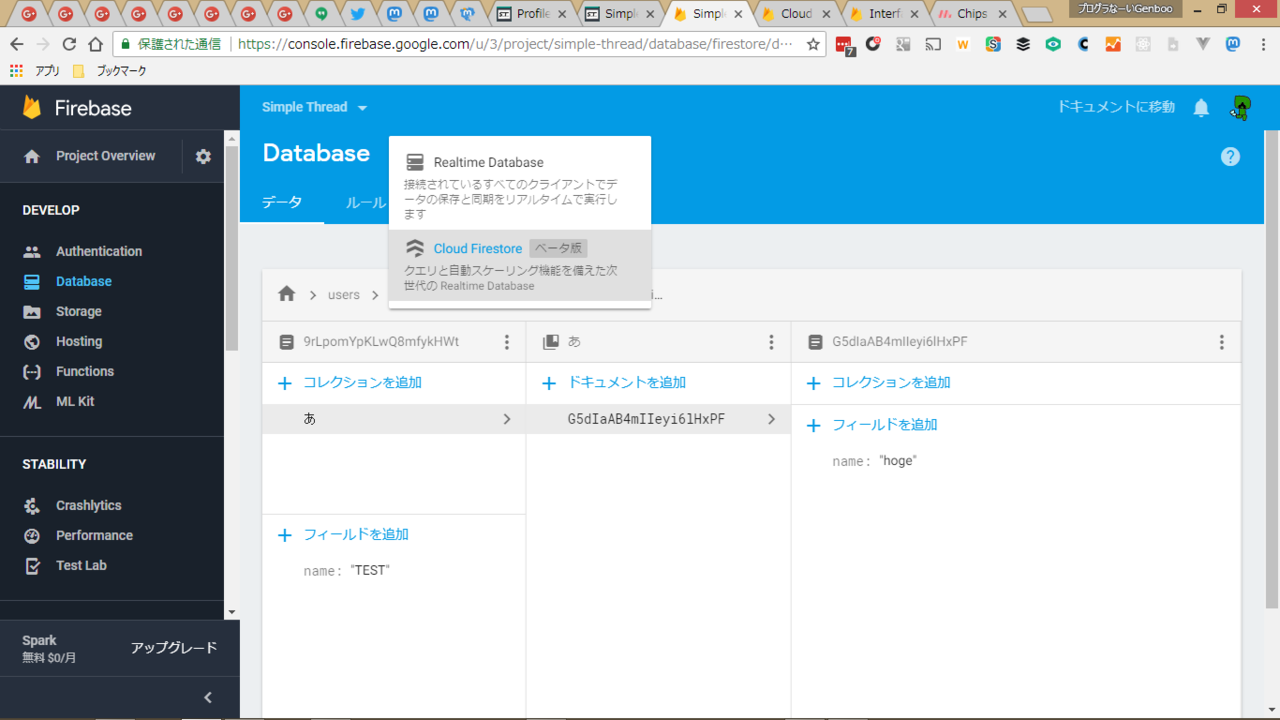Screen dimensions: 1280x720
Task: Click the help question mark icon
Action: click(1230, 156)
